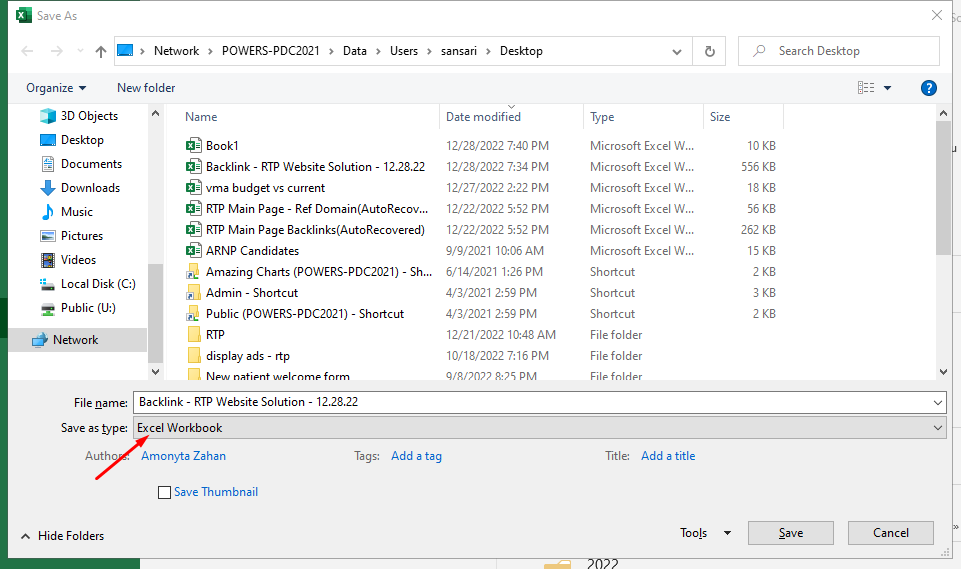Open Music in navigation pane
961x569 pixels.
[66, 212]
